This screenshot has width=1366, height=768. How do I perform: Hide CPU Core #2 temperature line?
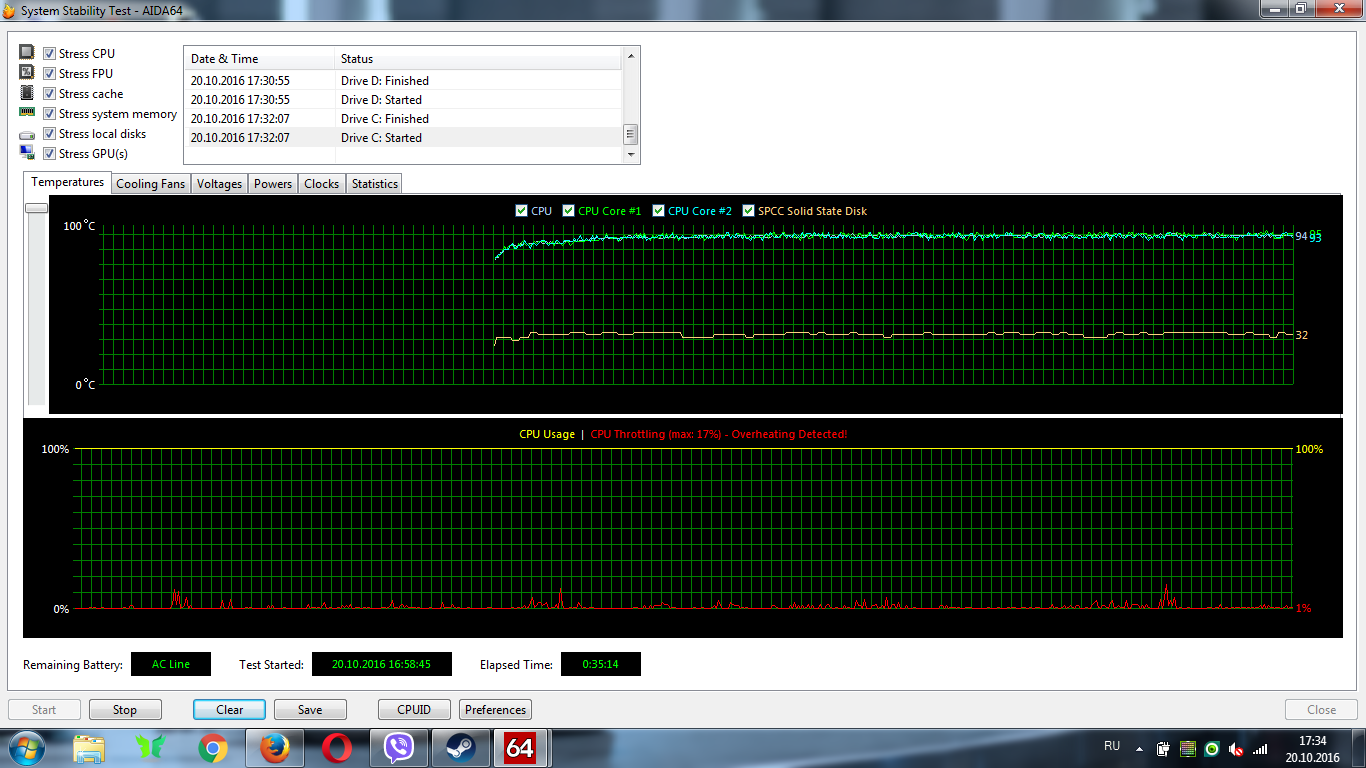coord(658,211)
